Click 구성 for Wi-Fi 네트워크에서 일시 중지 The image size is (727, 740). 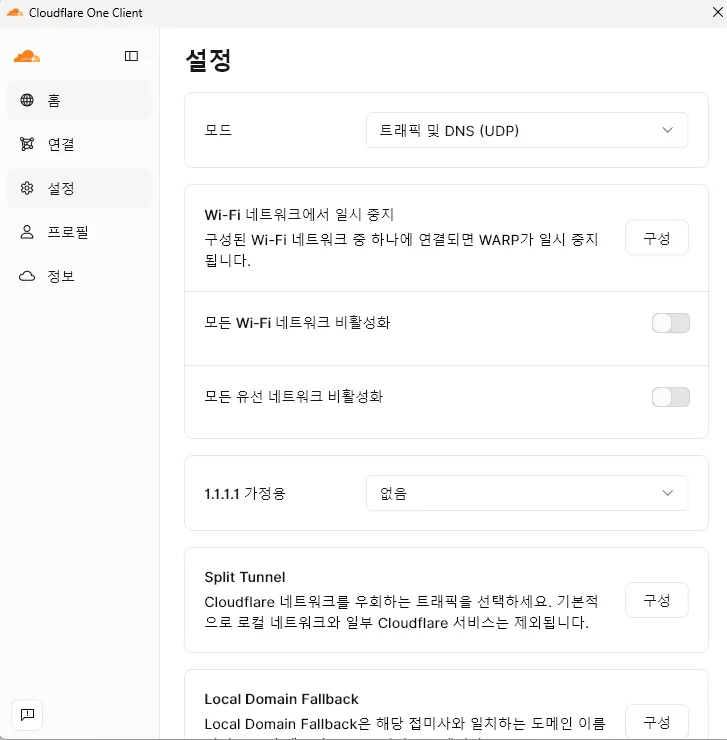pos(657,238)
